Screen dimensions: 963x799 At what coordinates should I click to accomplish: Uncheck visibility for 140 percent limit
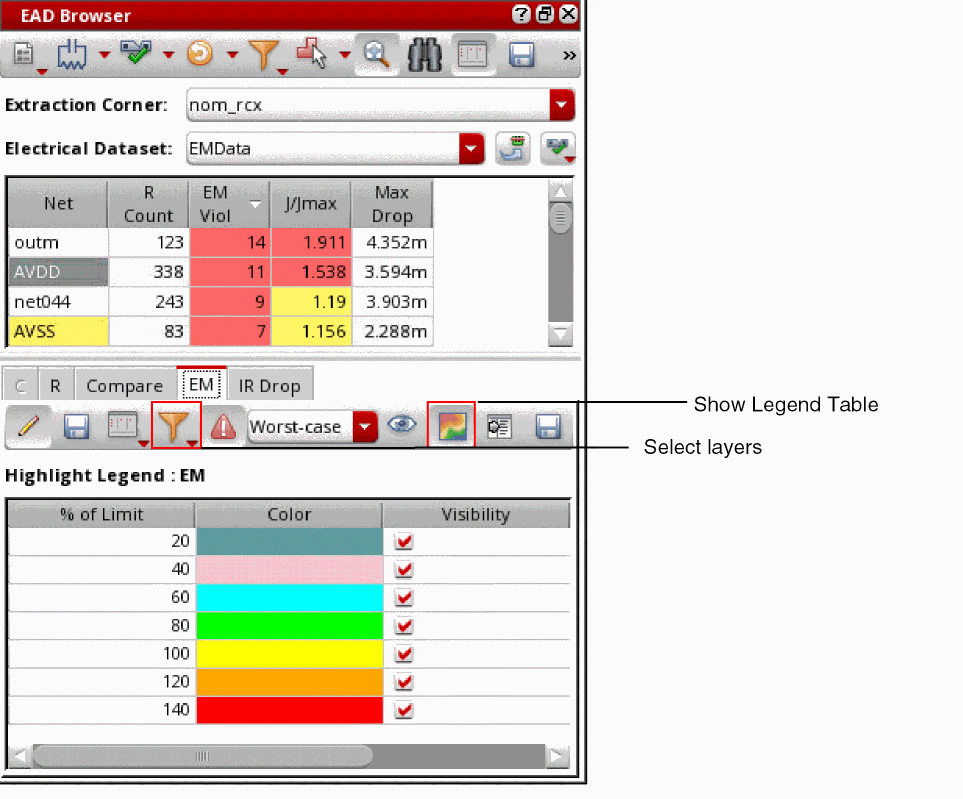tap(404, 710)
